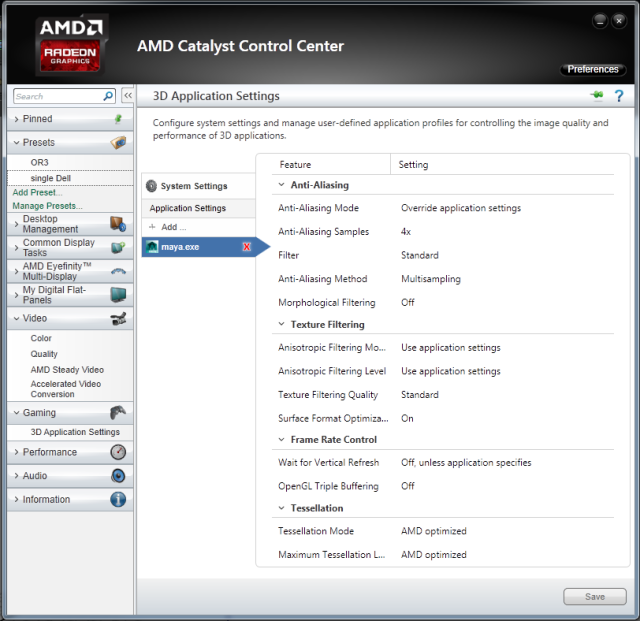This screenshot has width=640, height=621.
Task: Click the My Digital Flat-Panels monitor icon
Action: pyautogui.click(x=118, y=294)
